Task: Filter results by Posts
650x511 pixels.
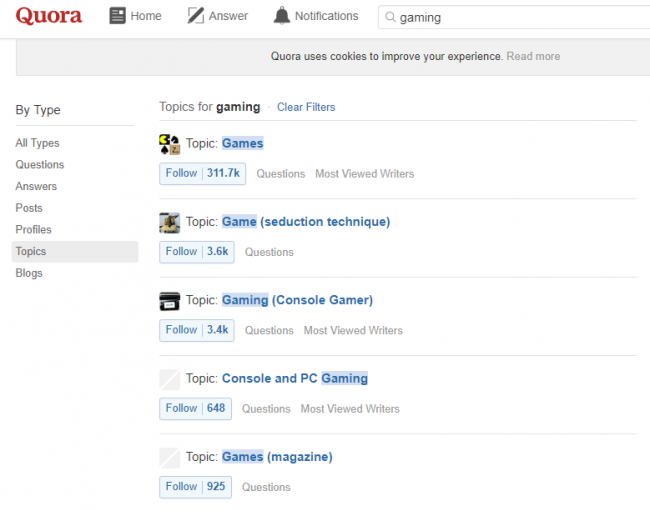Action: pos(29,208)
